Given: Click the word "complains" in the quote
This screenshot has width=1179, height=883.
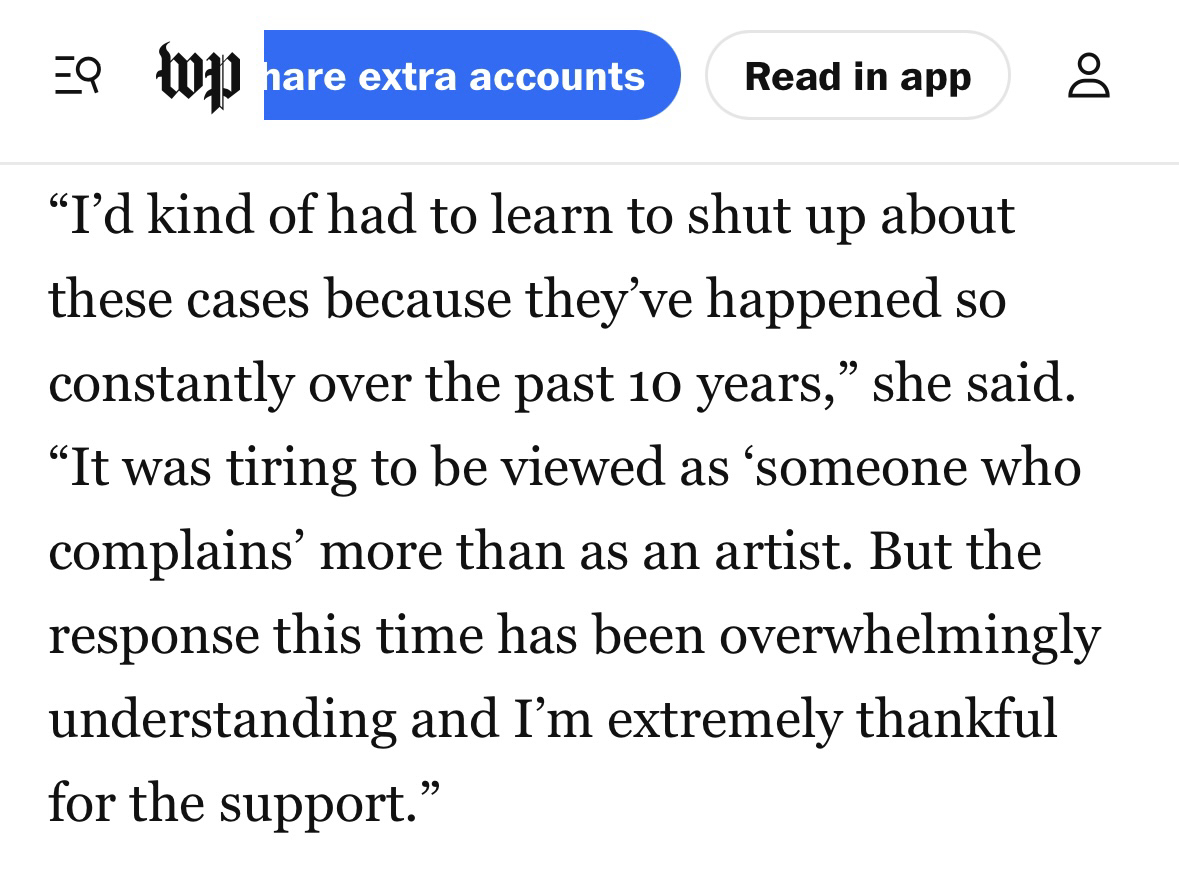Looking at the screenshot, I should coord(178,553).
